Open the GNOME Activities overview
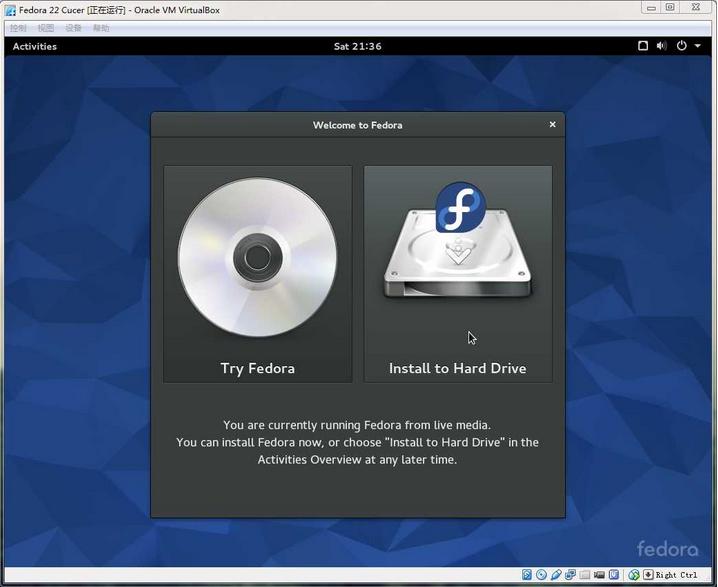This screenshot has width=718, height=587. pyautogui.click(x=35, y=46)
